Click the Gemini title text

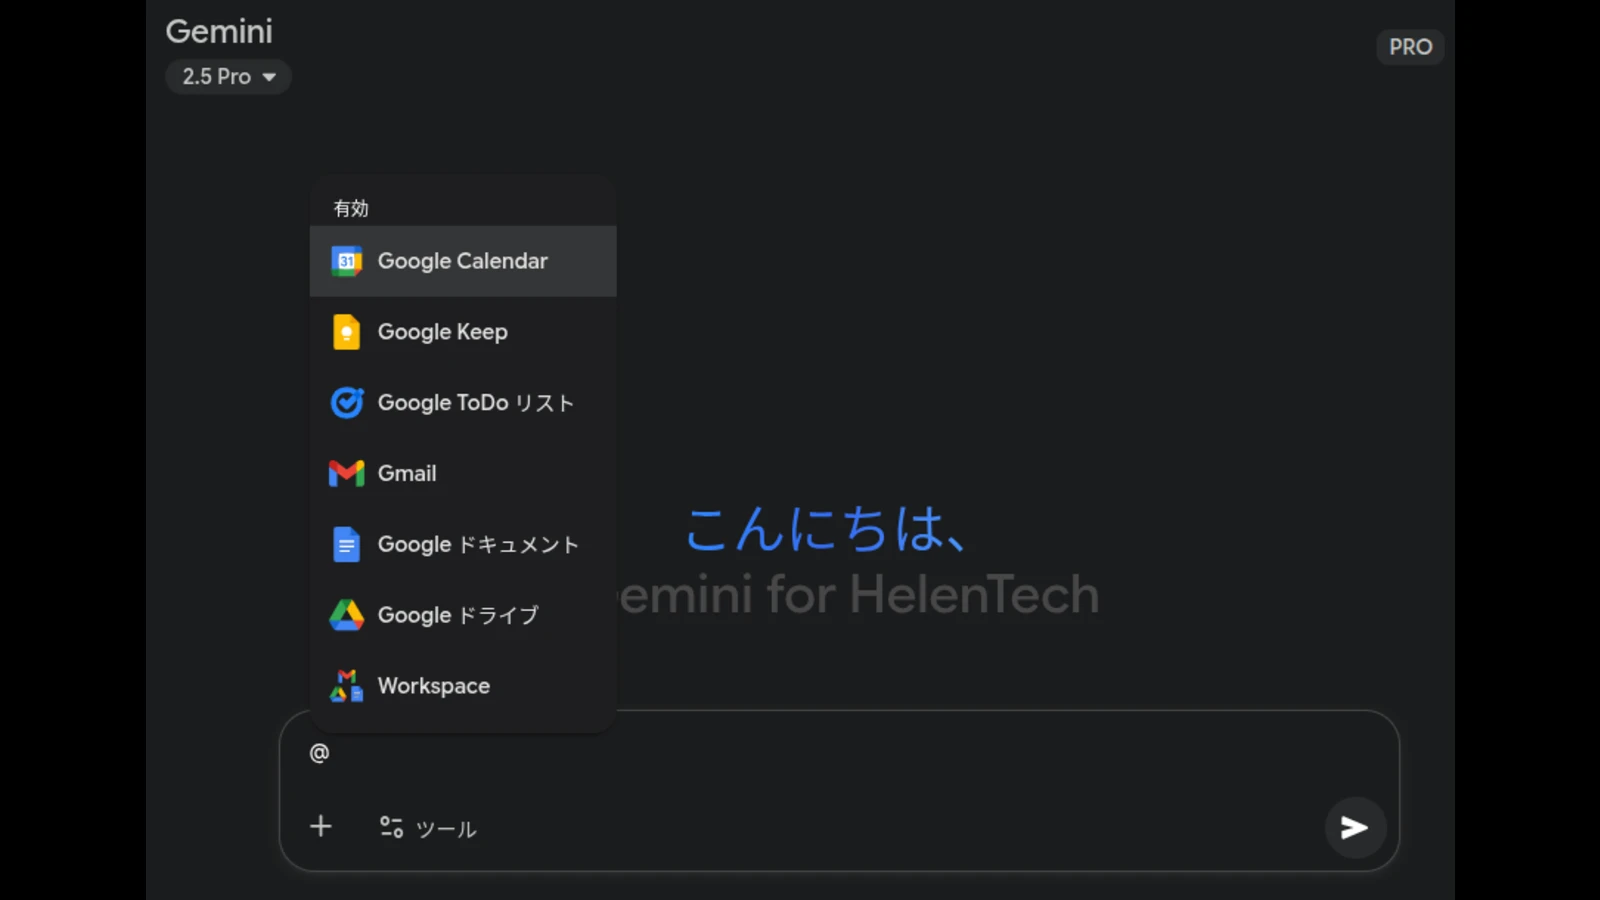(219, 31)
